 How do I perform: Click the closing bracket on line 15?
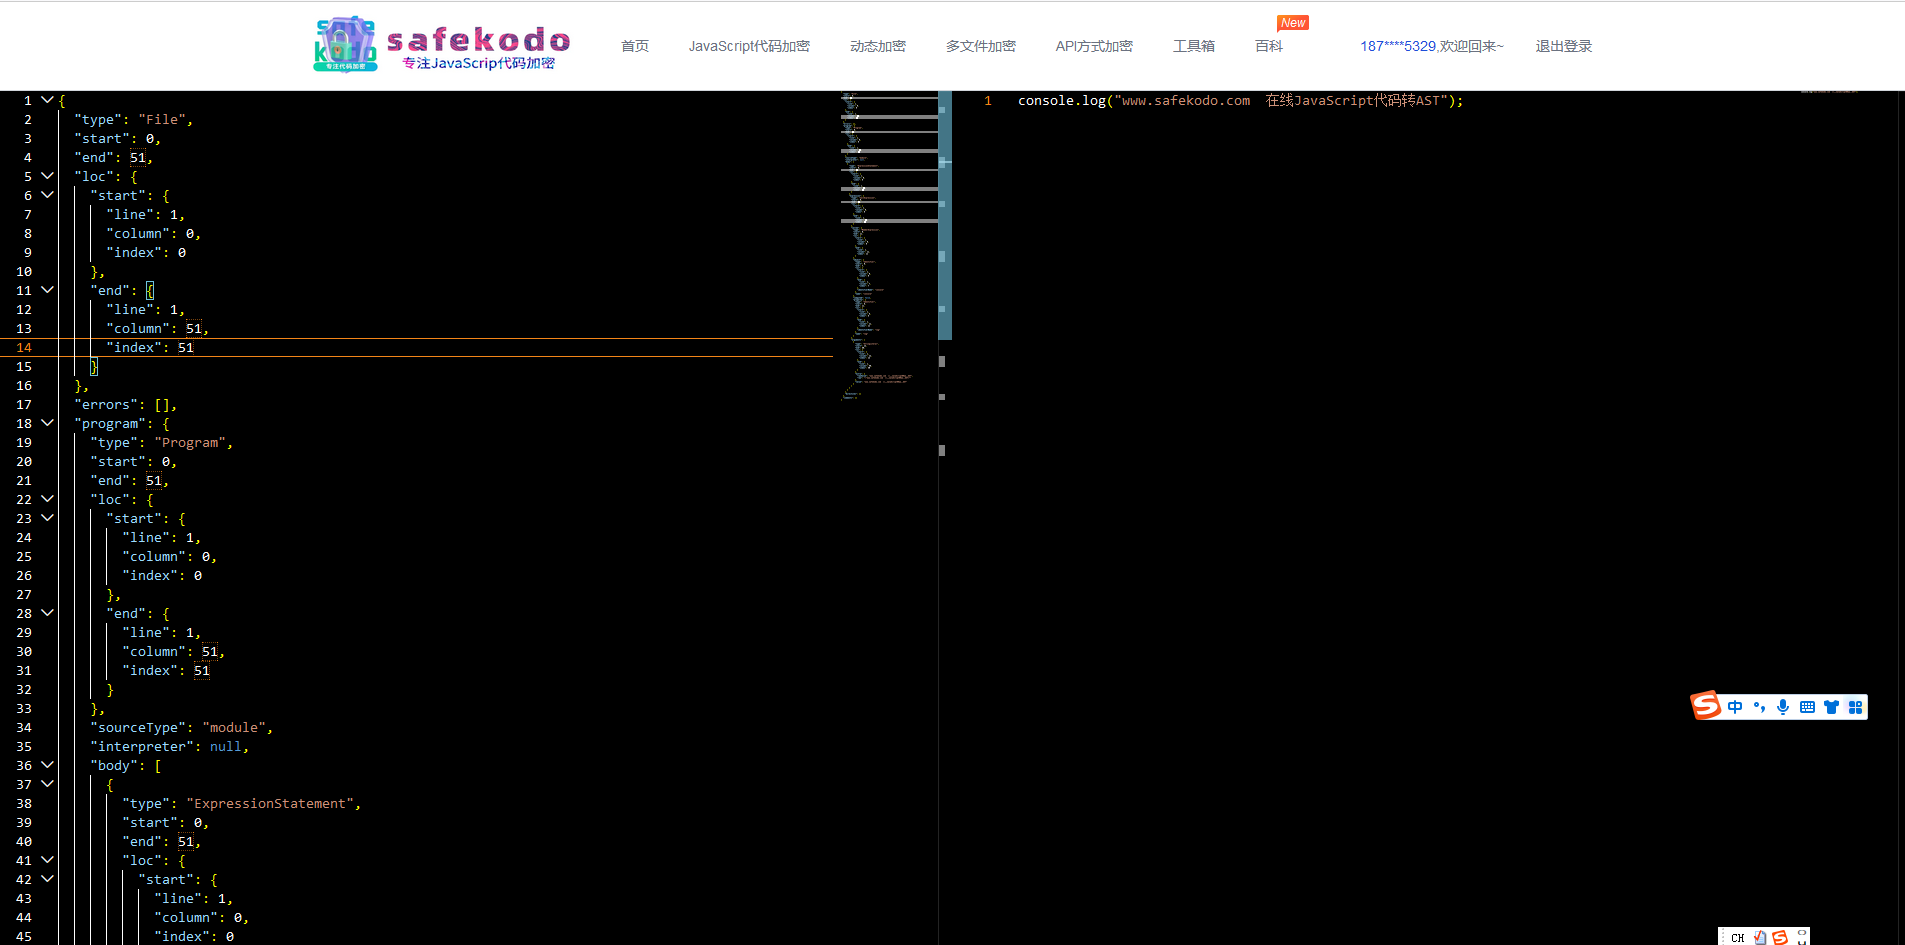(94, 366)
